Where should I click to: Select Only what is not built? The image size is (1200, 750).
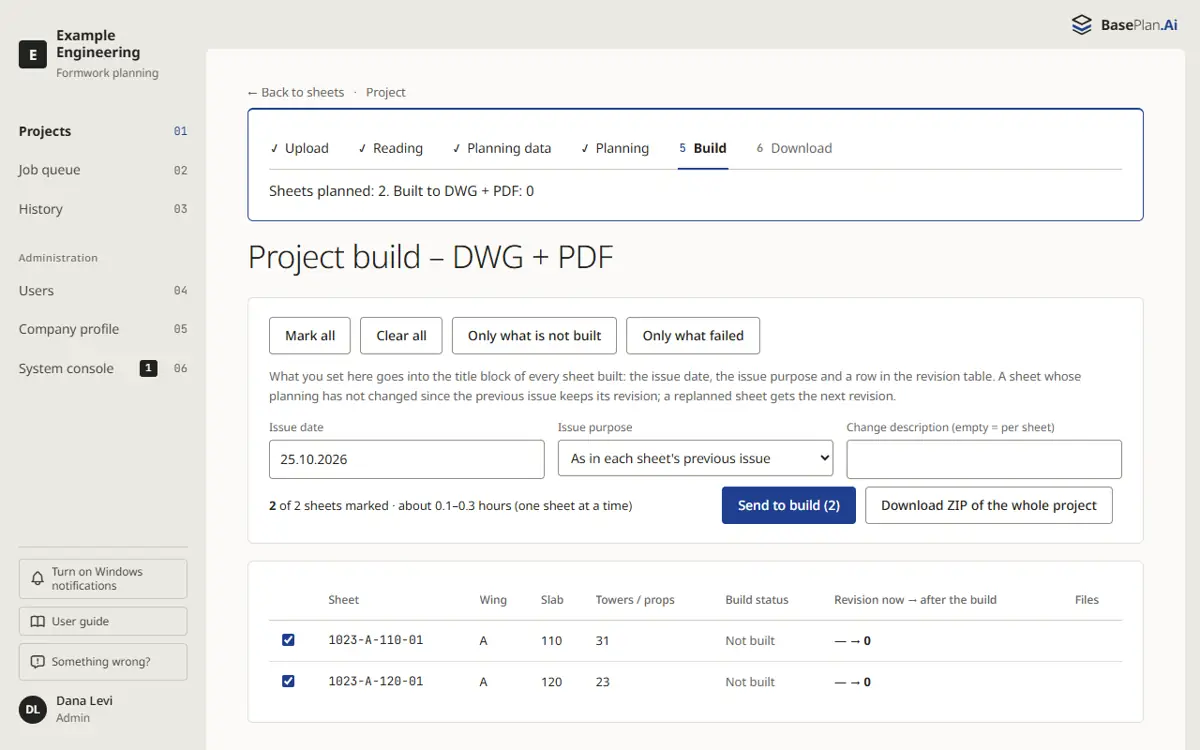pos(534,335)
